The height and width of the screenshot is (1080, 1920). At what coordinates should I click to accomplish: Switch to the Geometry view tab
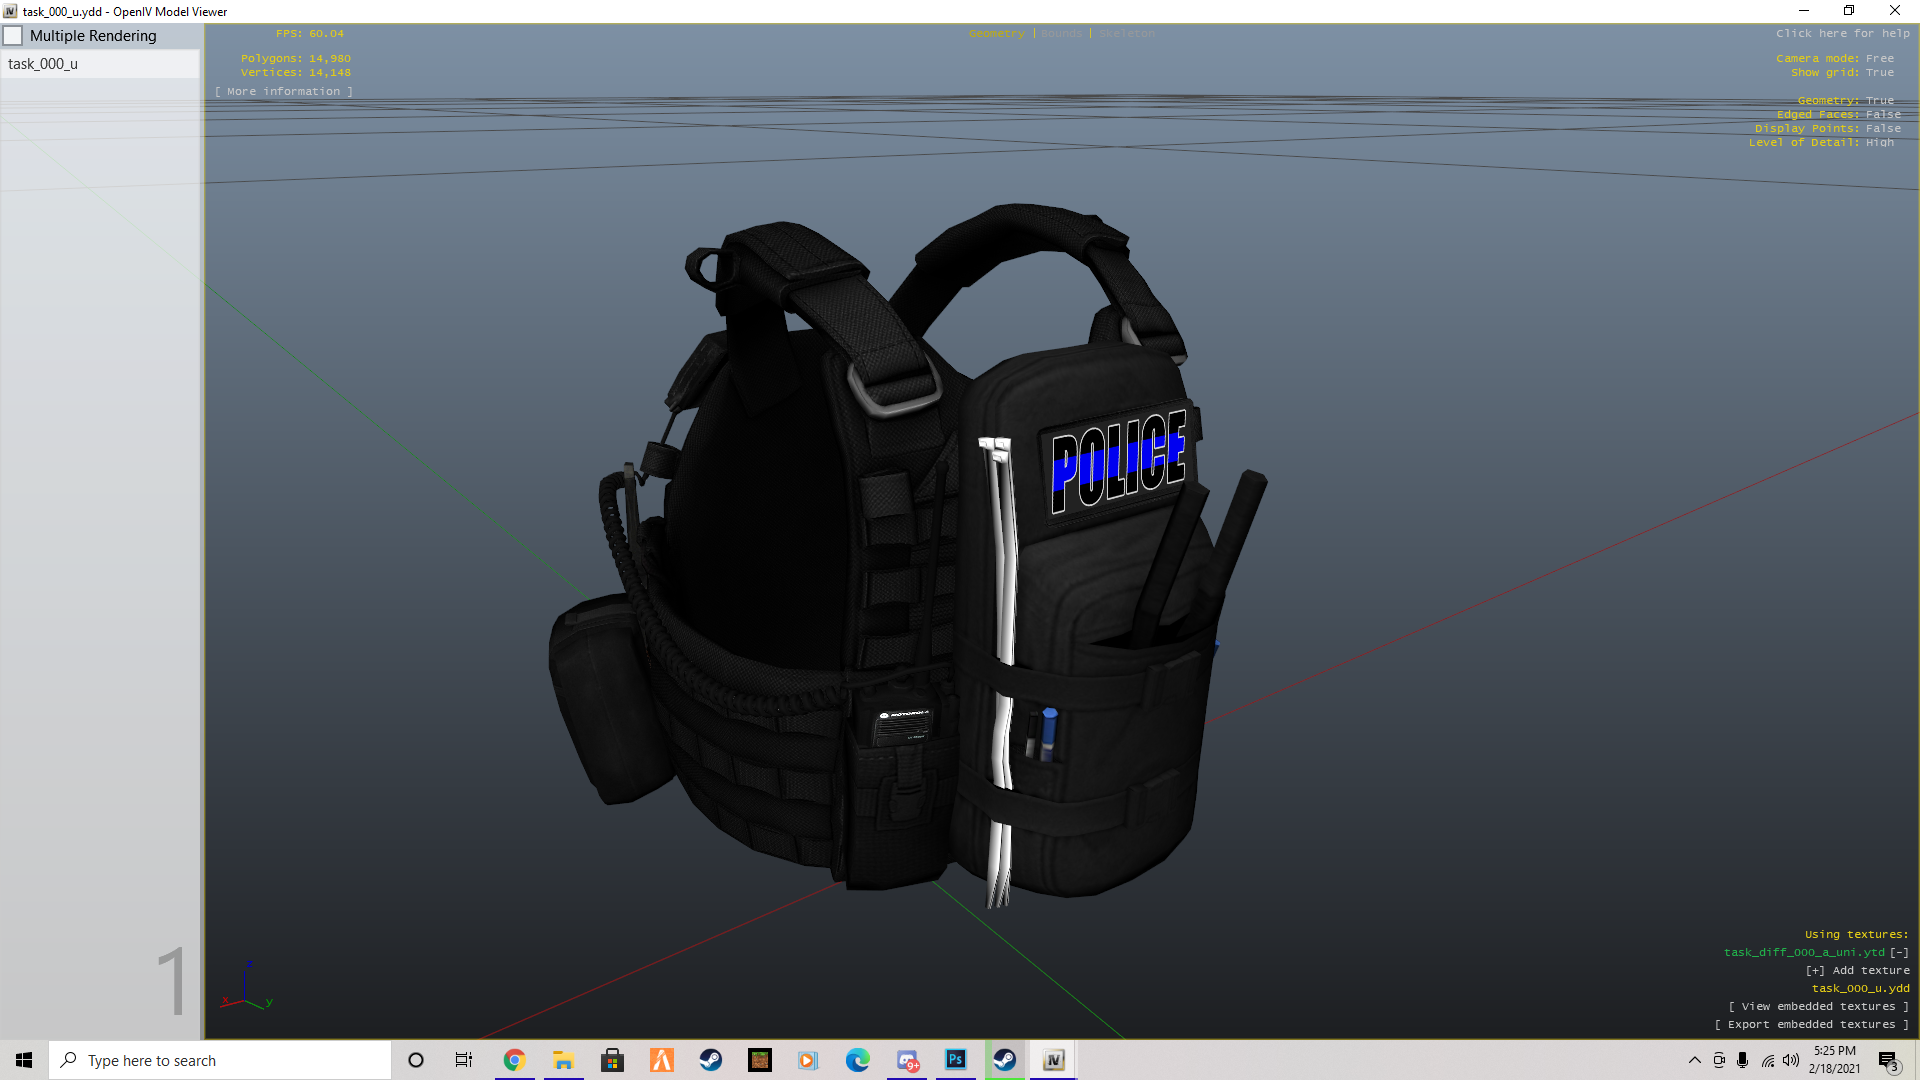click(996, 34)
